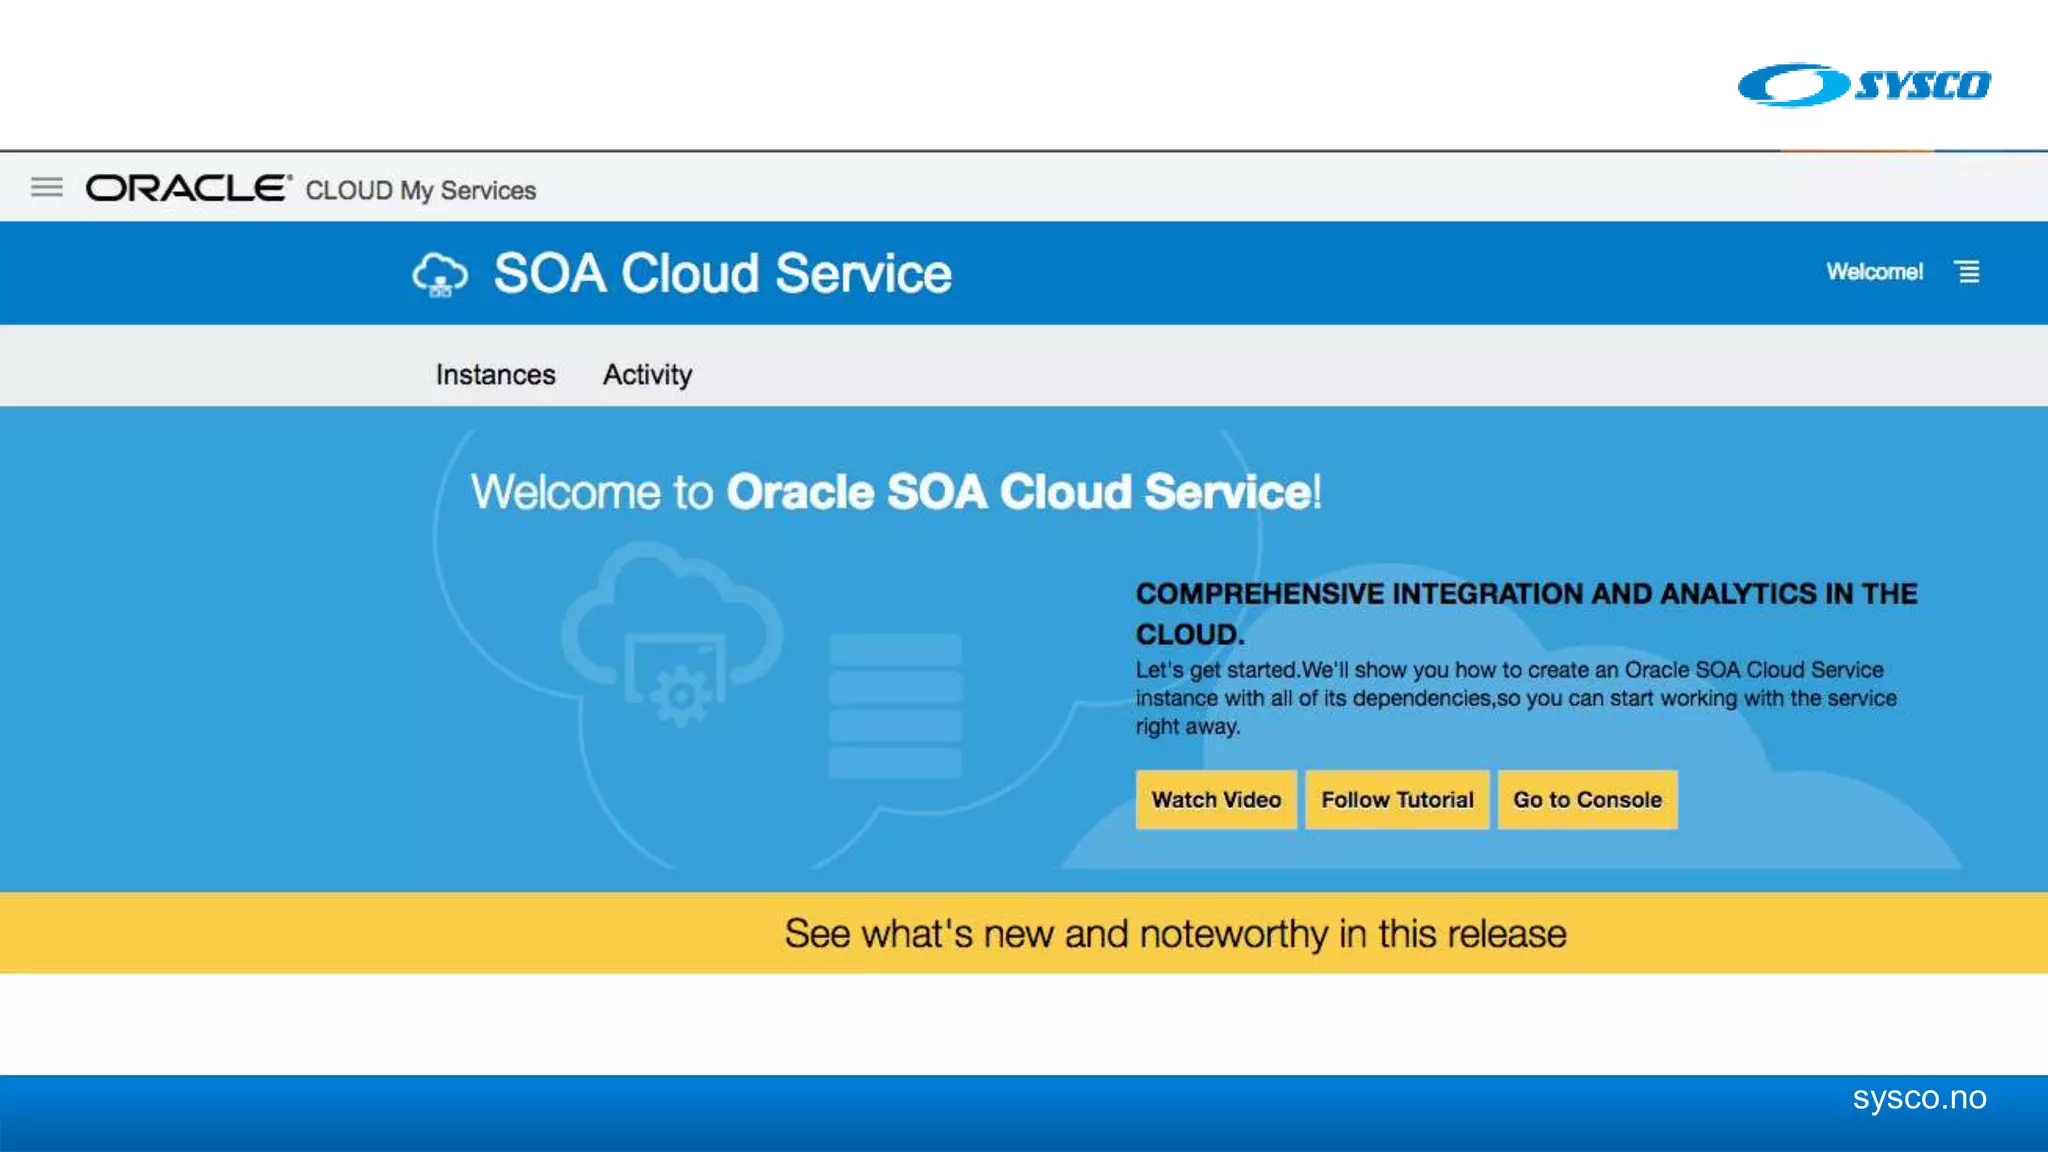Open the hamburger navigation menu

pos(46,187)
